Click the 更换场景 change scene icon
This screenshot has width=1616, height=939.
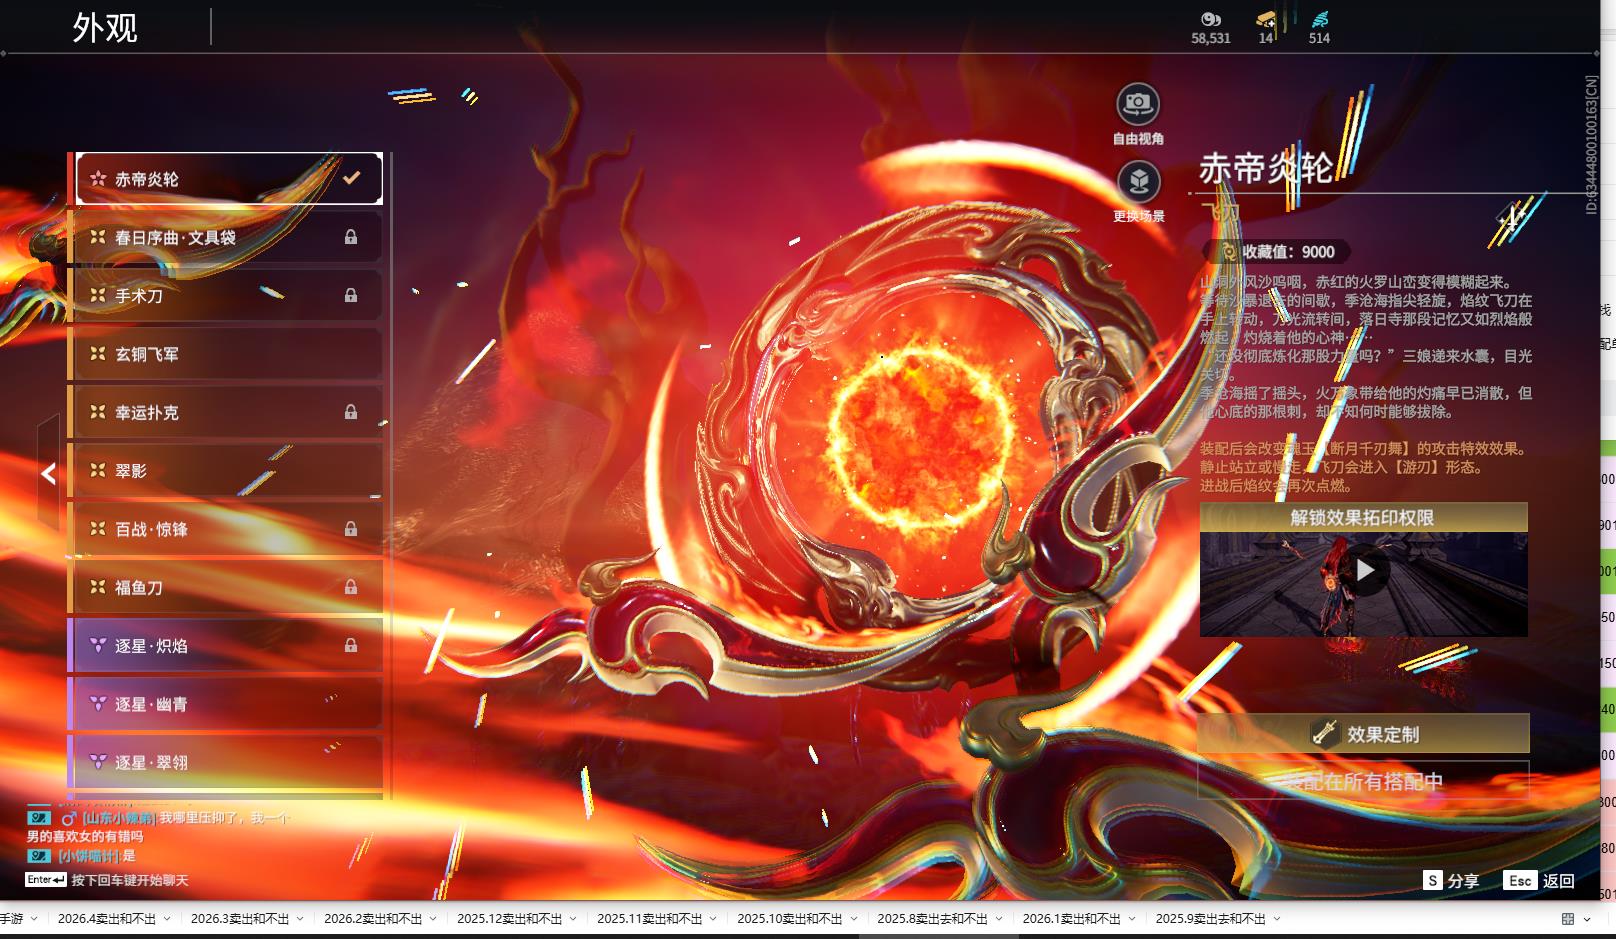[1138, 182]
